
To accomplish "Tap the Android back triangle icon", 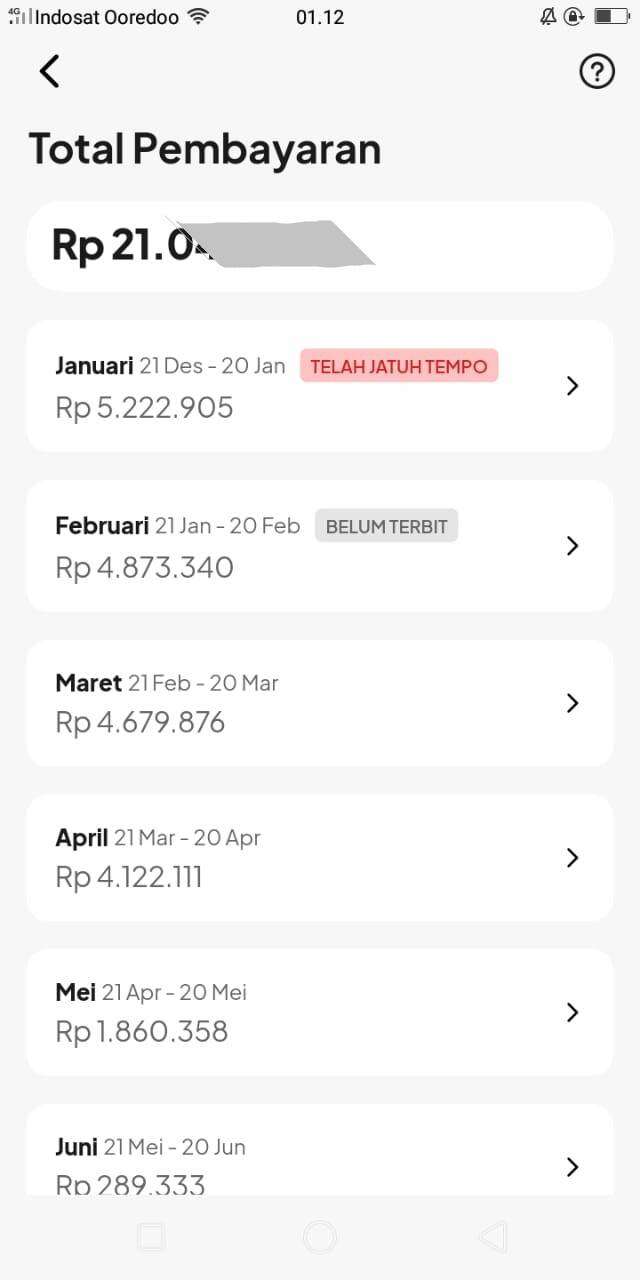I will click(493, 1237).
